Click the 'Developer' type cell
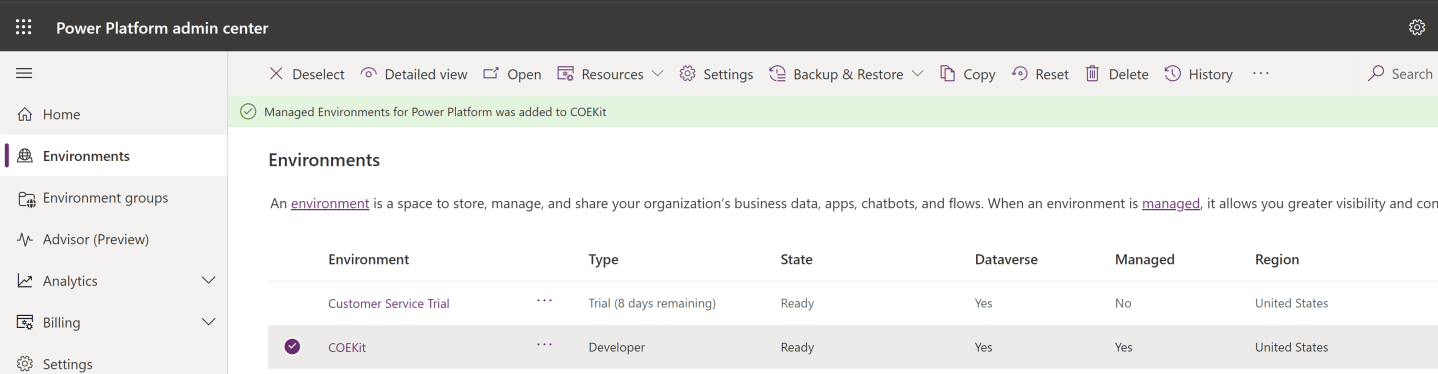 tap(617, 348)
